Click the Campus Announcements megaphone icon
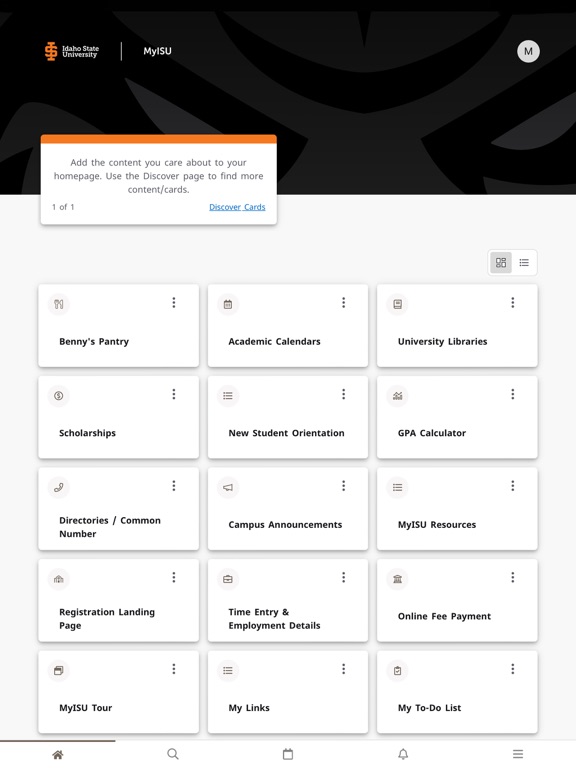 pos(228,487)
